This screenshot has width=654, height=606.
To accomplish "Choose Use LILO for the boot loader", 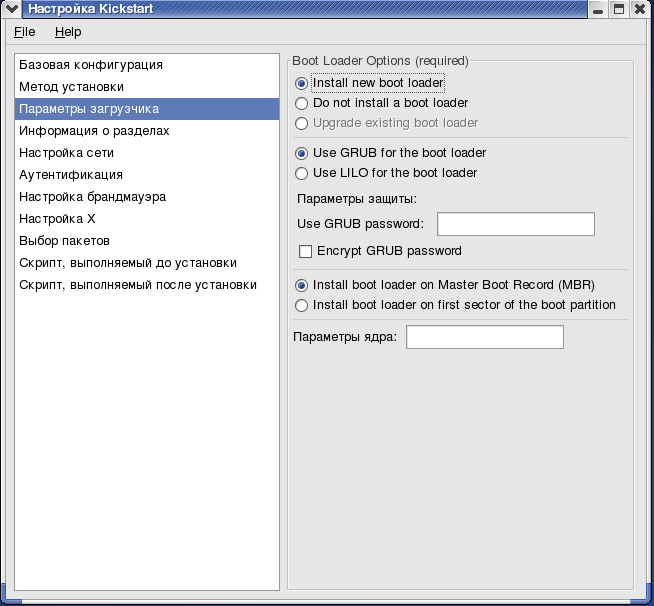I will click(386, 173).
